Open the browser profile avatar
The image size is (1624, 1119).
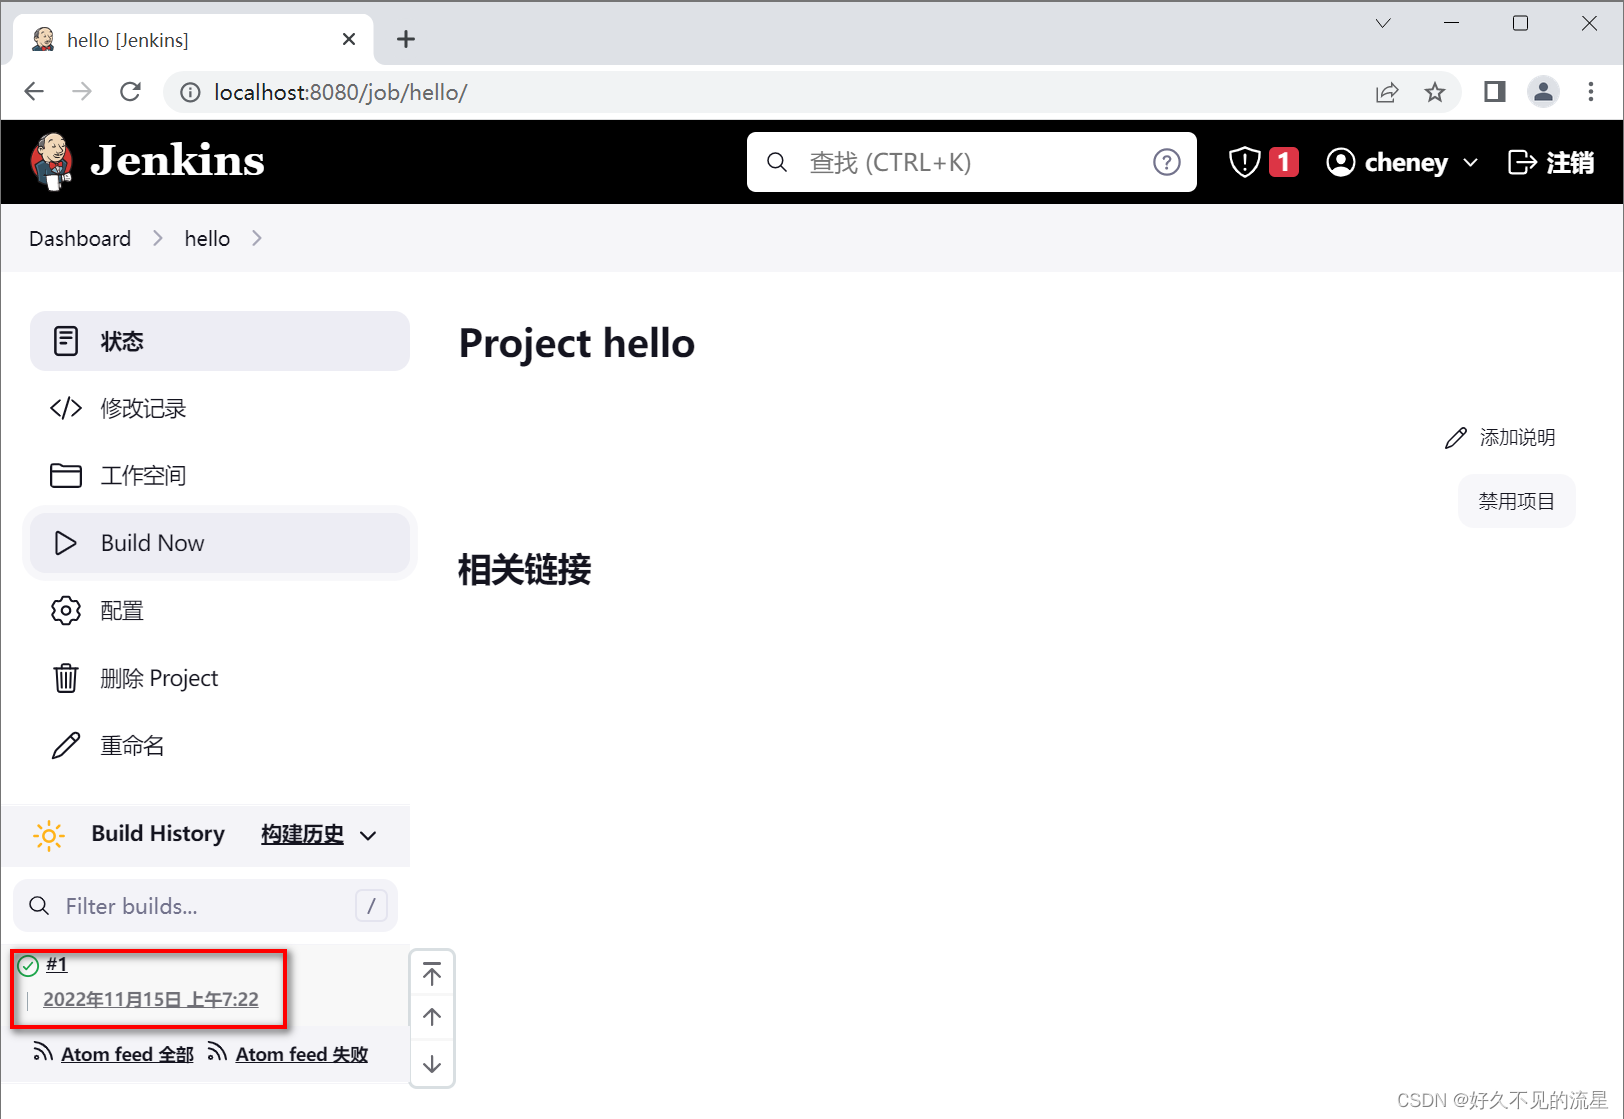(1543, 92)
